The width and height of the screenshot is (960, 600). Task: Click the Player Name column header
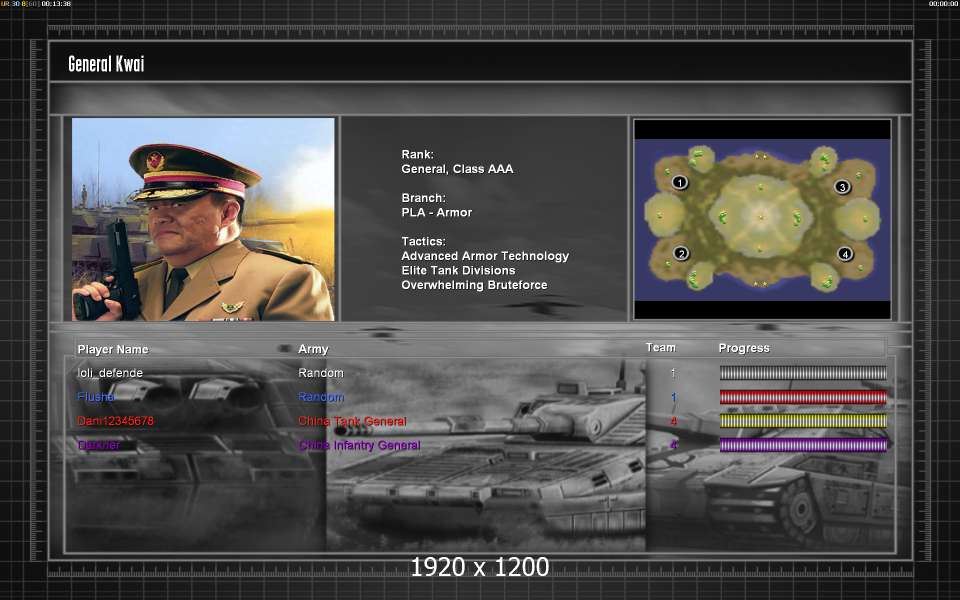pyautogui.click(x=113, y=349)
